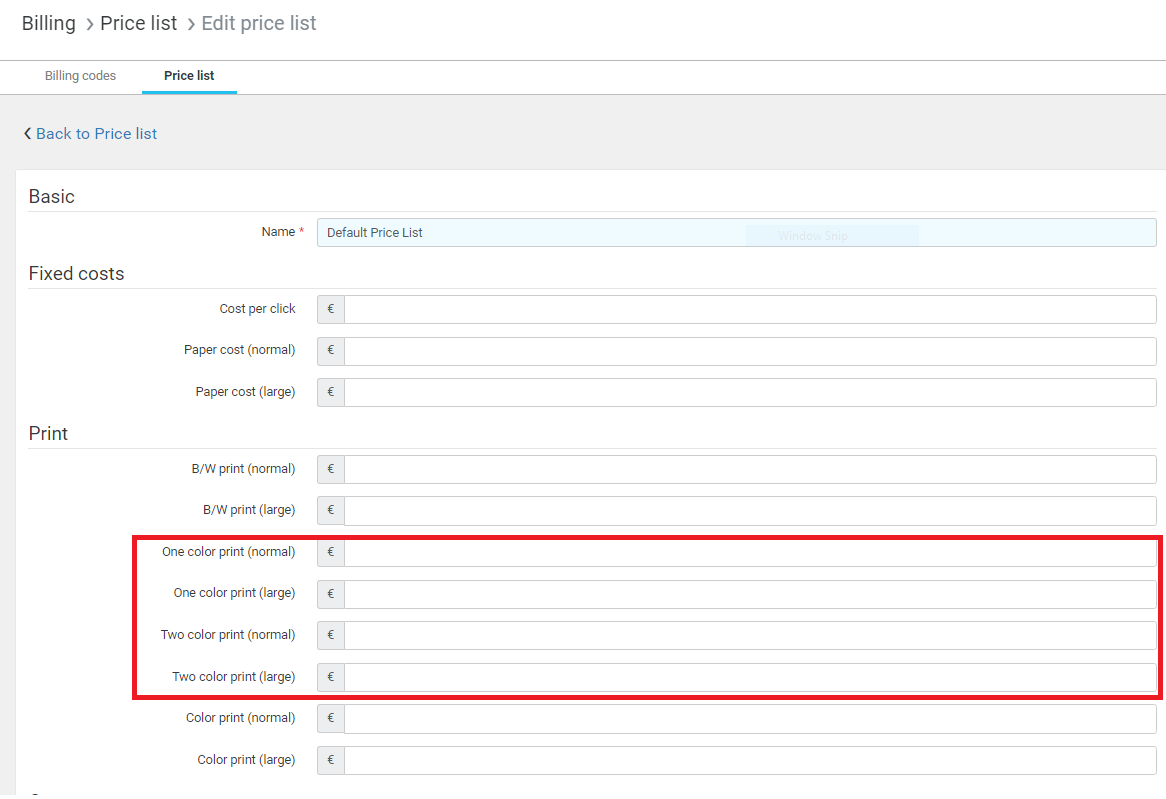Click the Billing breadcrumb

(x=49, y=23)
